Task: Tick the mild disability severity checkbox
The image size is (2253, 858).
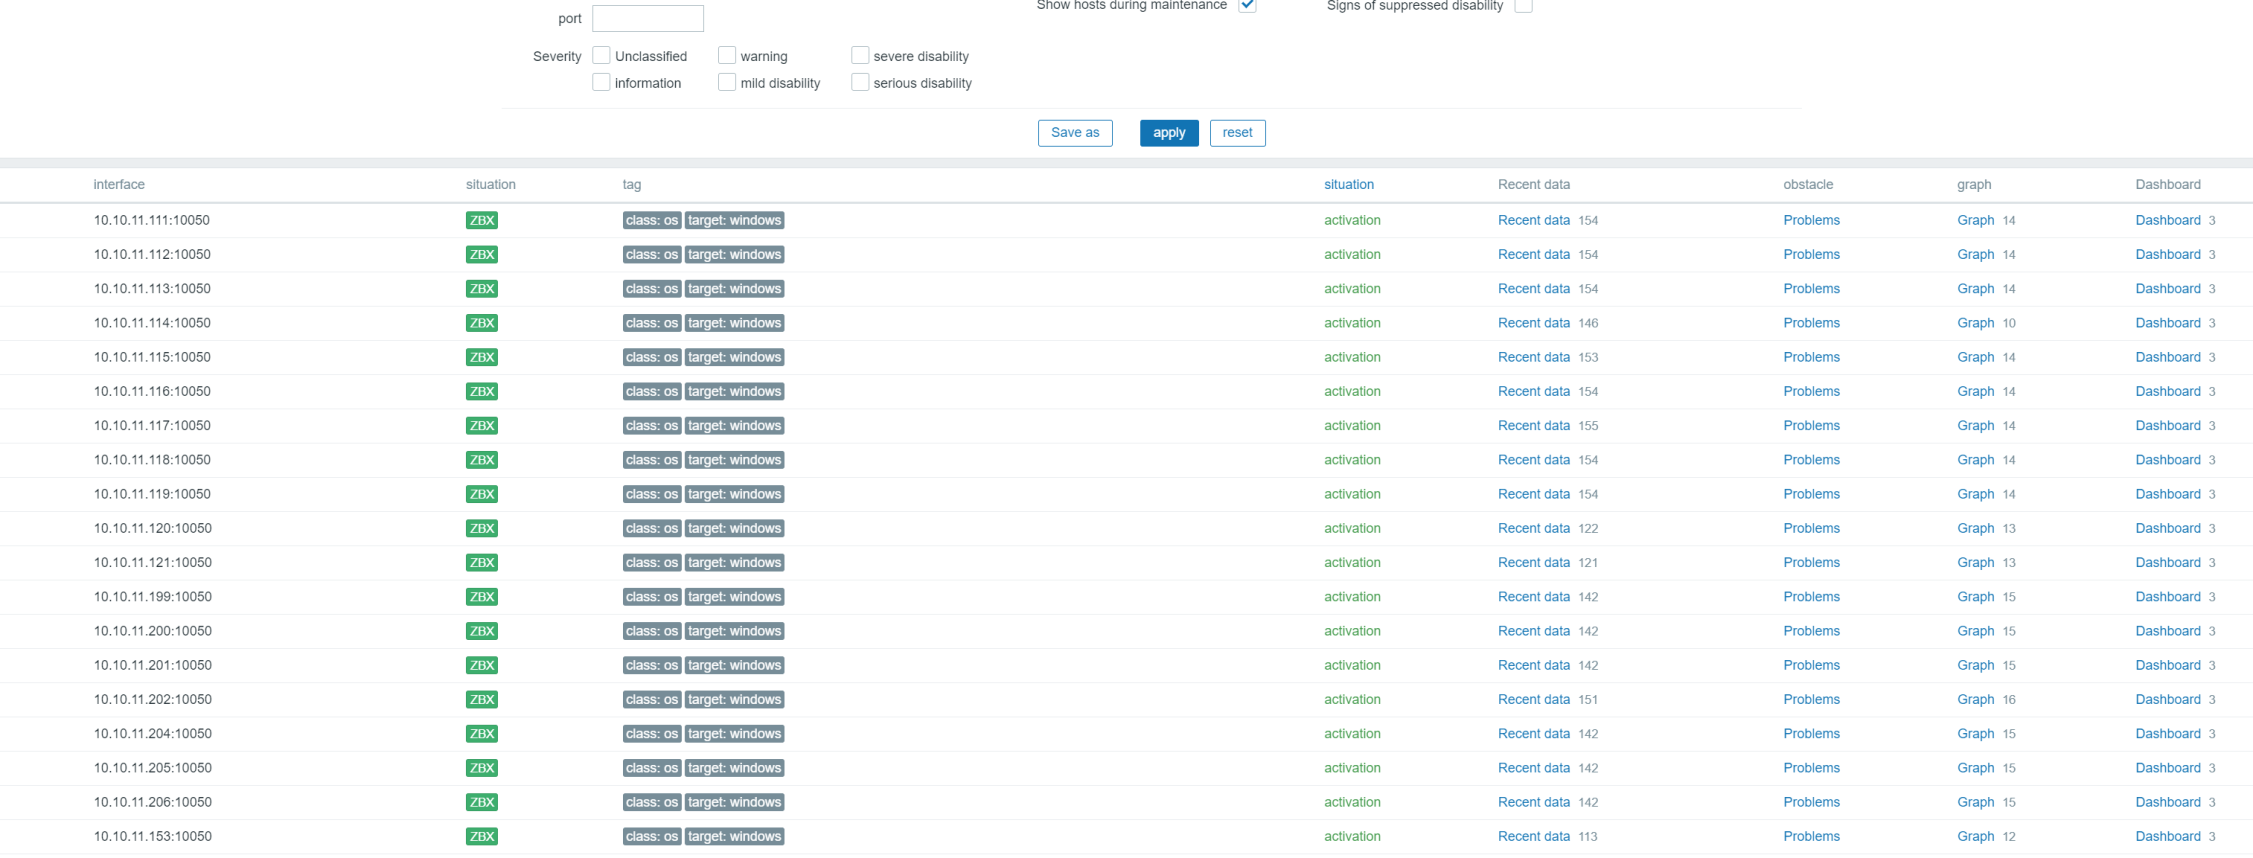Action: [727, 82]
